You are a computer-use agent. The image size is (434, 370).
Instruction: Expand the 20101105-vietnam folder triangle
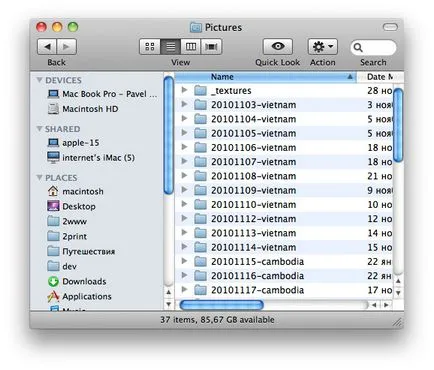click(184, 133)
